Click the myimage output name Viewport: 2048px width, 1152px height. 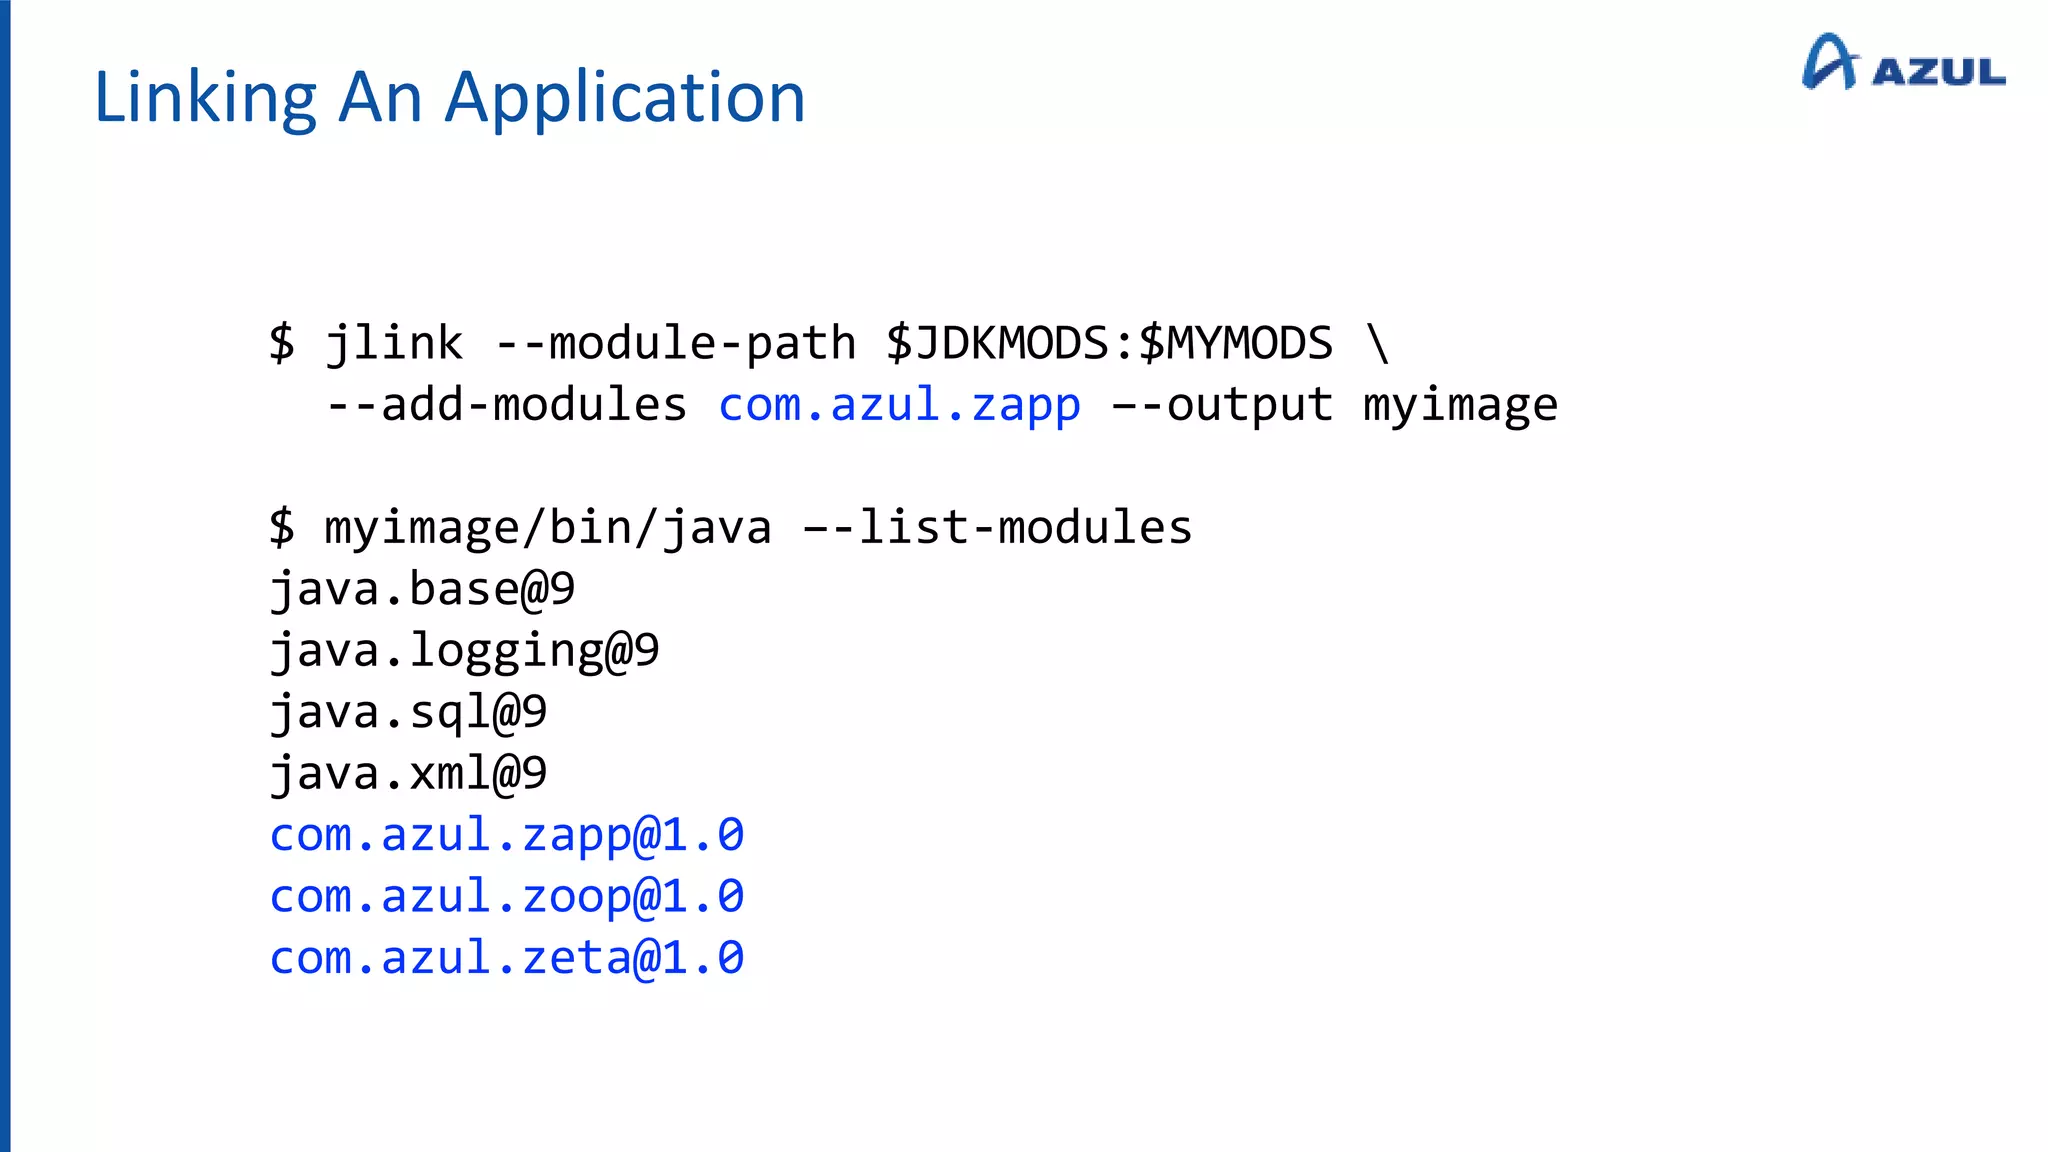(x=1460, y=405)
